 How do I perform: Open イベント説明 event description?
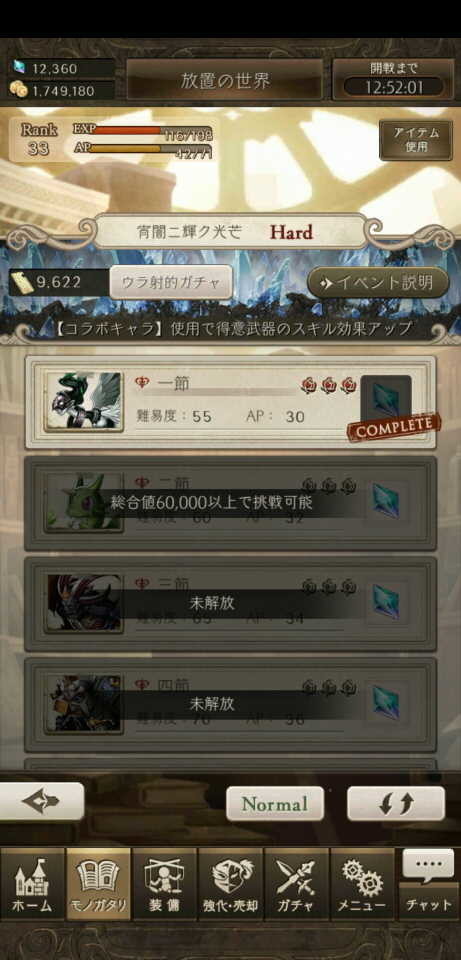click(378, 282)
